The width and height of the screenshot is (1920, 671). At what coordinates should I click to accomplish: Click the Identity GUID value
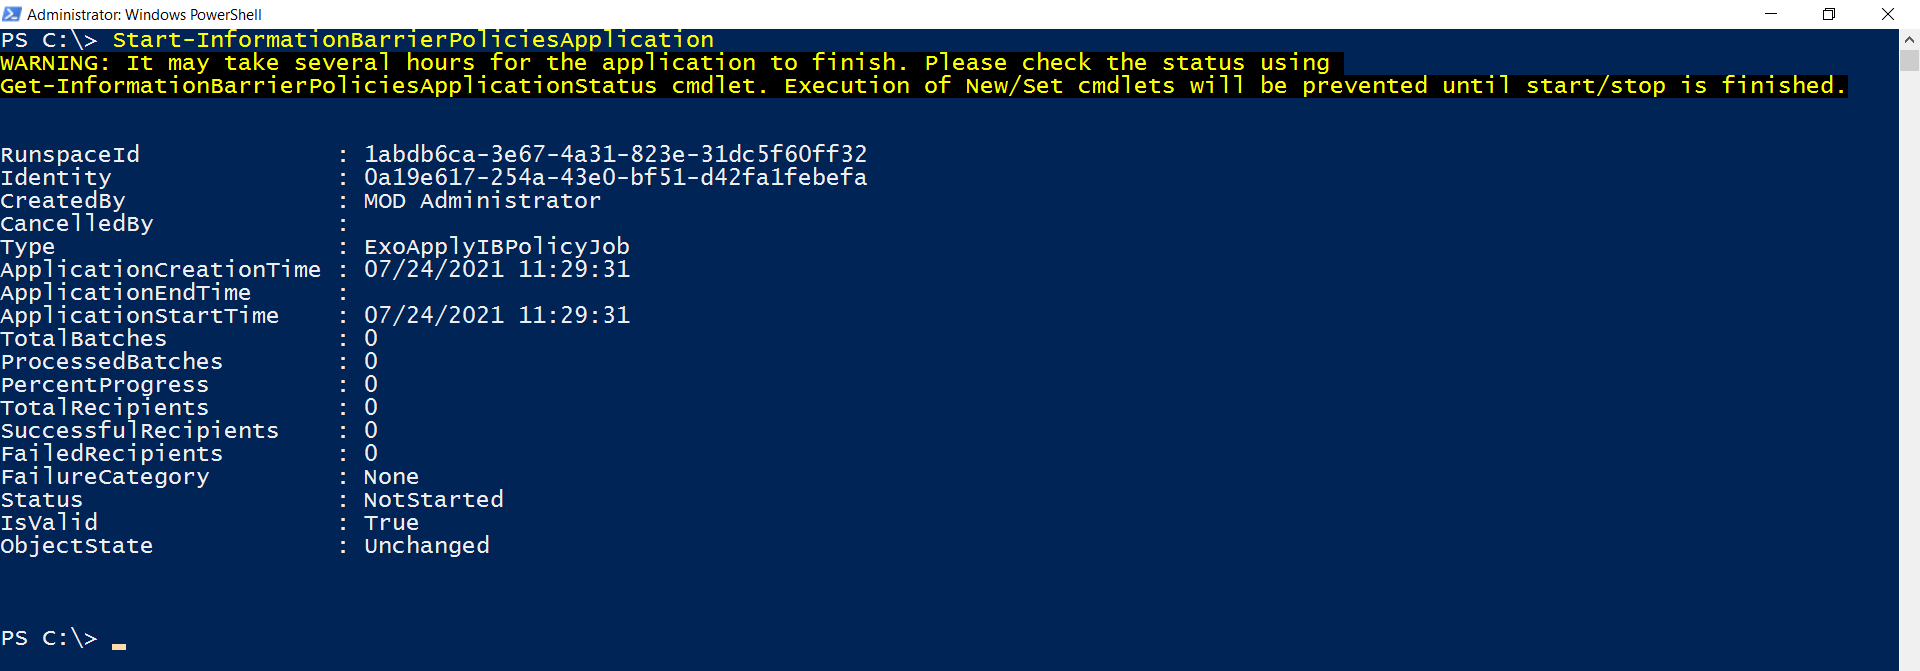pyautogui.click(x=615, y=177)
